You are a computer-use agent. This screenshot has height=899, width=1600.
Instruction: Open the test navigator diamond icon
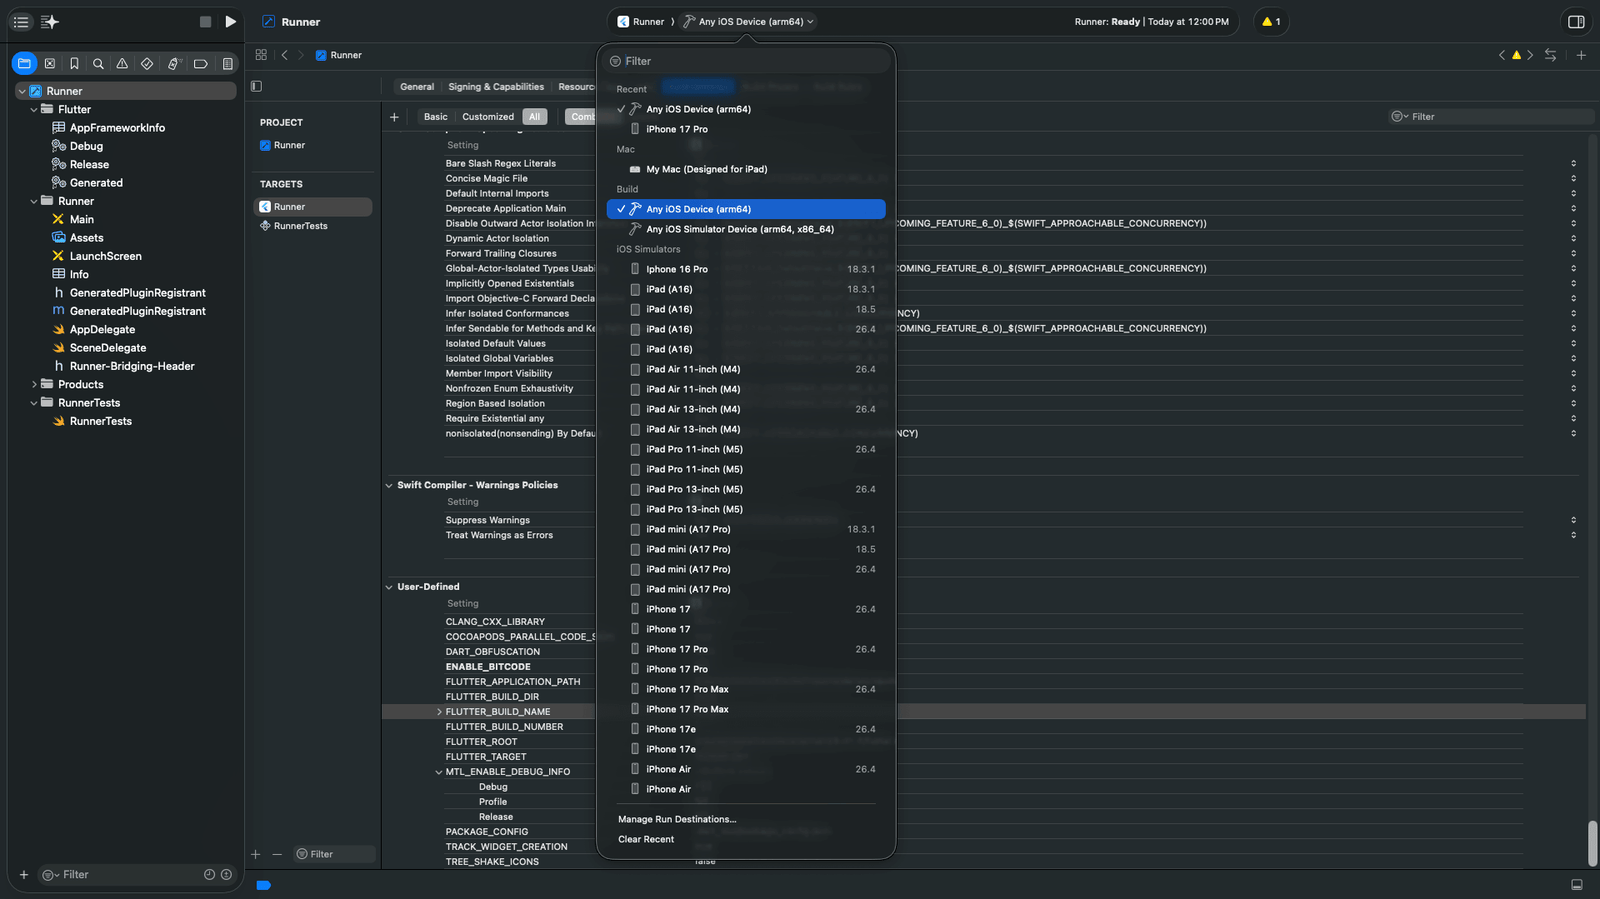pos(147,63)
